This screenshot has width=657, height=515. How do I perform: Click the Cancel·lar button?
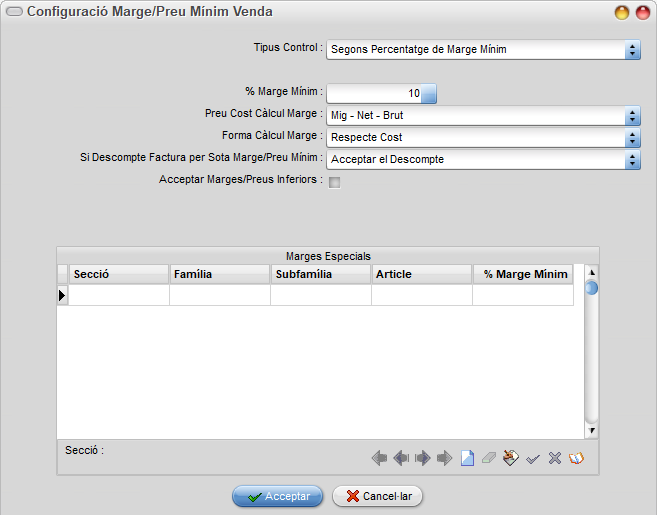coord(378,496)
